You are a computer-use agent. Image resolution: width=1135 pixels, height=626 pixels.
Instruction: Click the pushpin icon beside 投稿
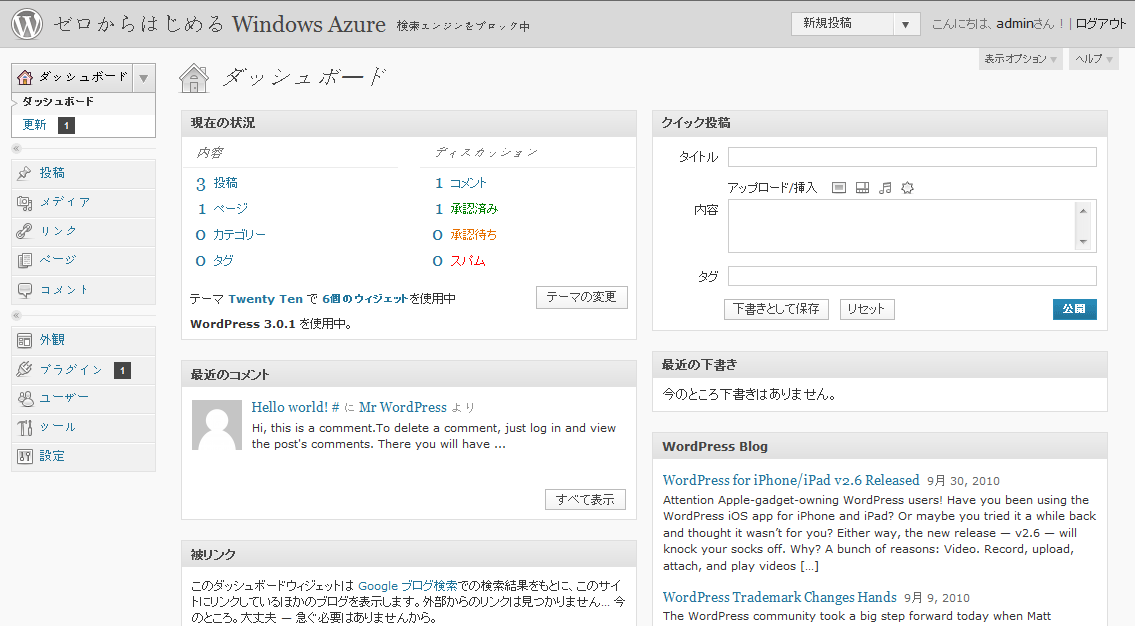(x=25, y=173)
